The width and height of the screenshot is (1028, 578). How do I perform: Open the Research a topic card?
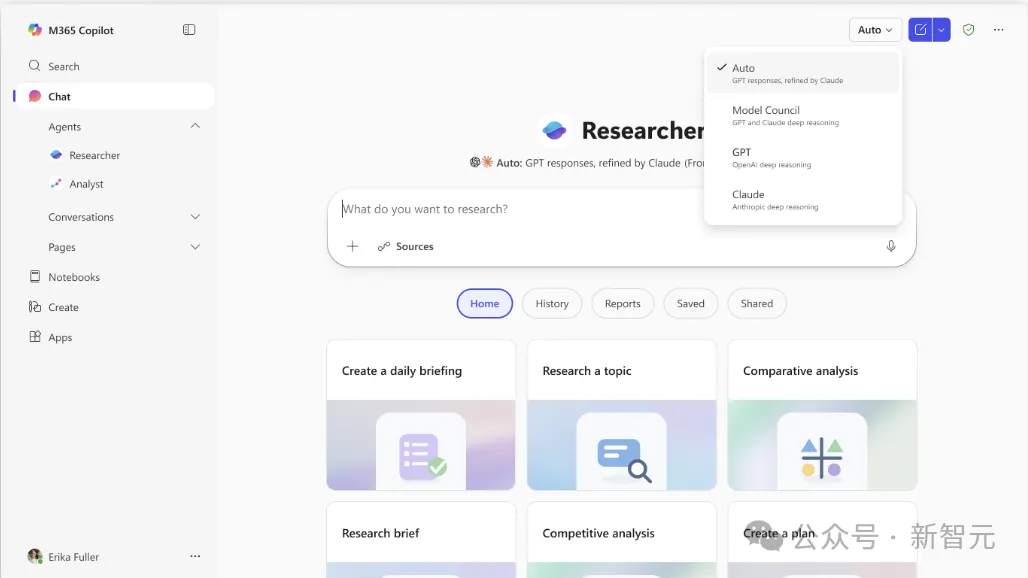click(621, 414)
